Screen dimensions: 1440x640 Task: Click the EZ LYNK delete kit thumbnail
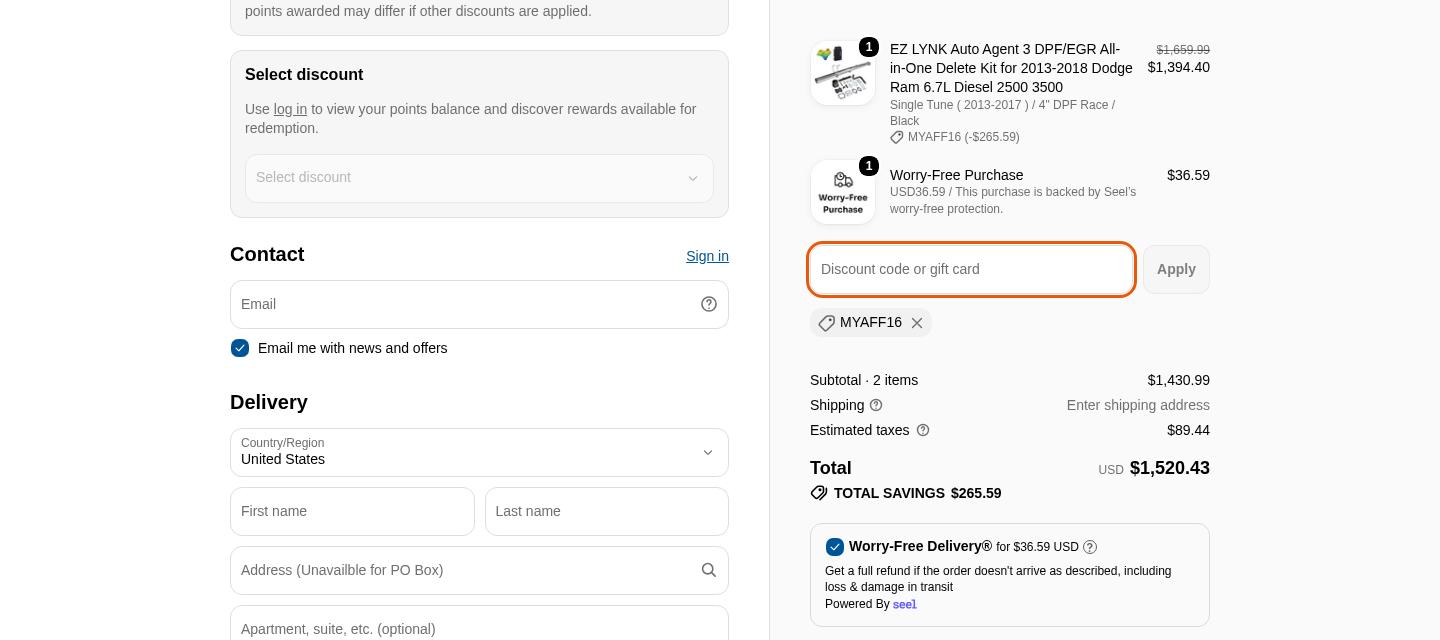pos(843,73)
